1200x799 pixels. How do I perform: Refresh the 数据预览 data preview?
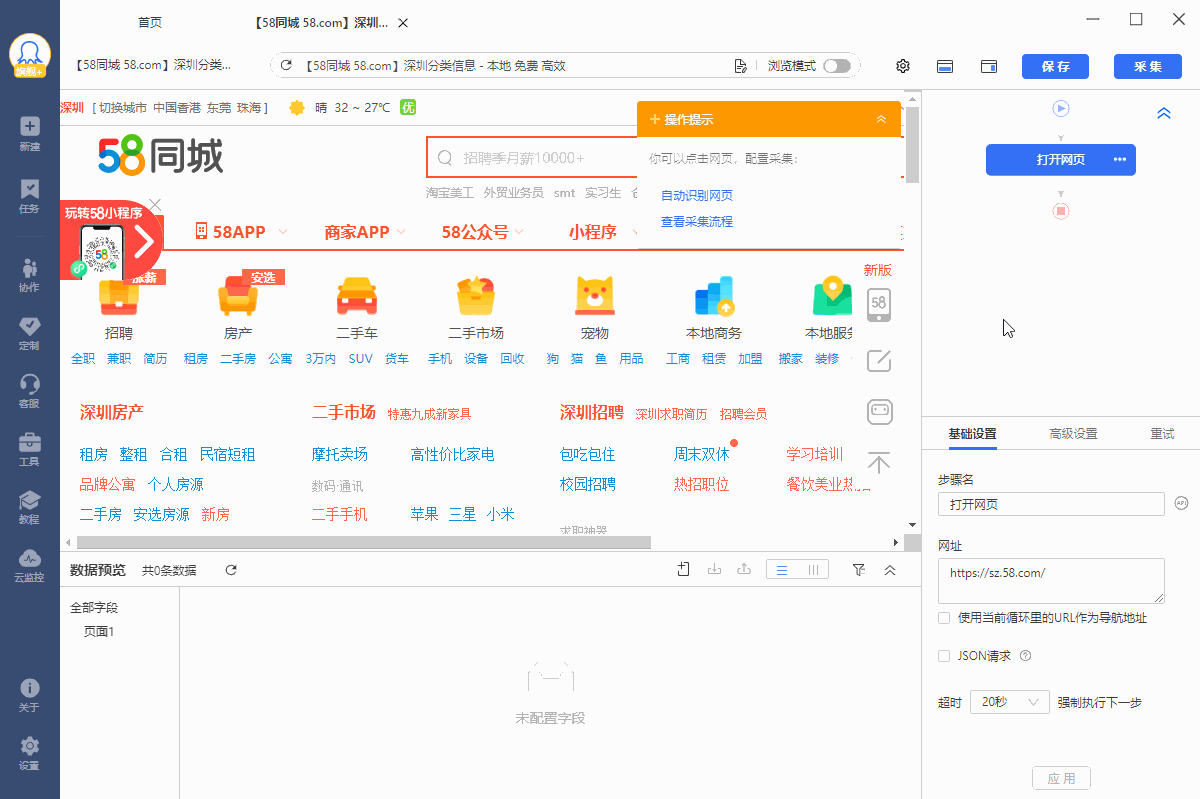231,570
